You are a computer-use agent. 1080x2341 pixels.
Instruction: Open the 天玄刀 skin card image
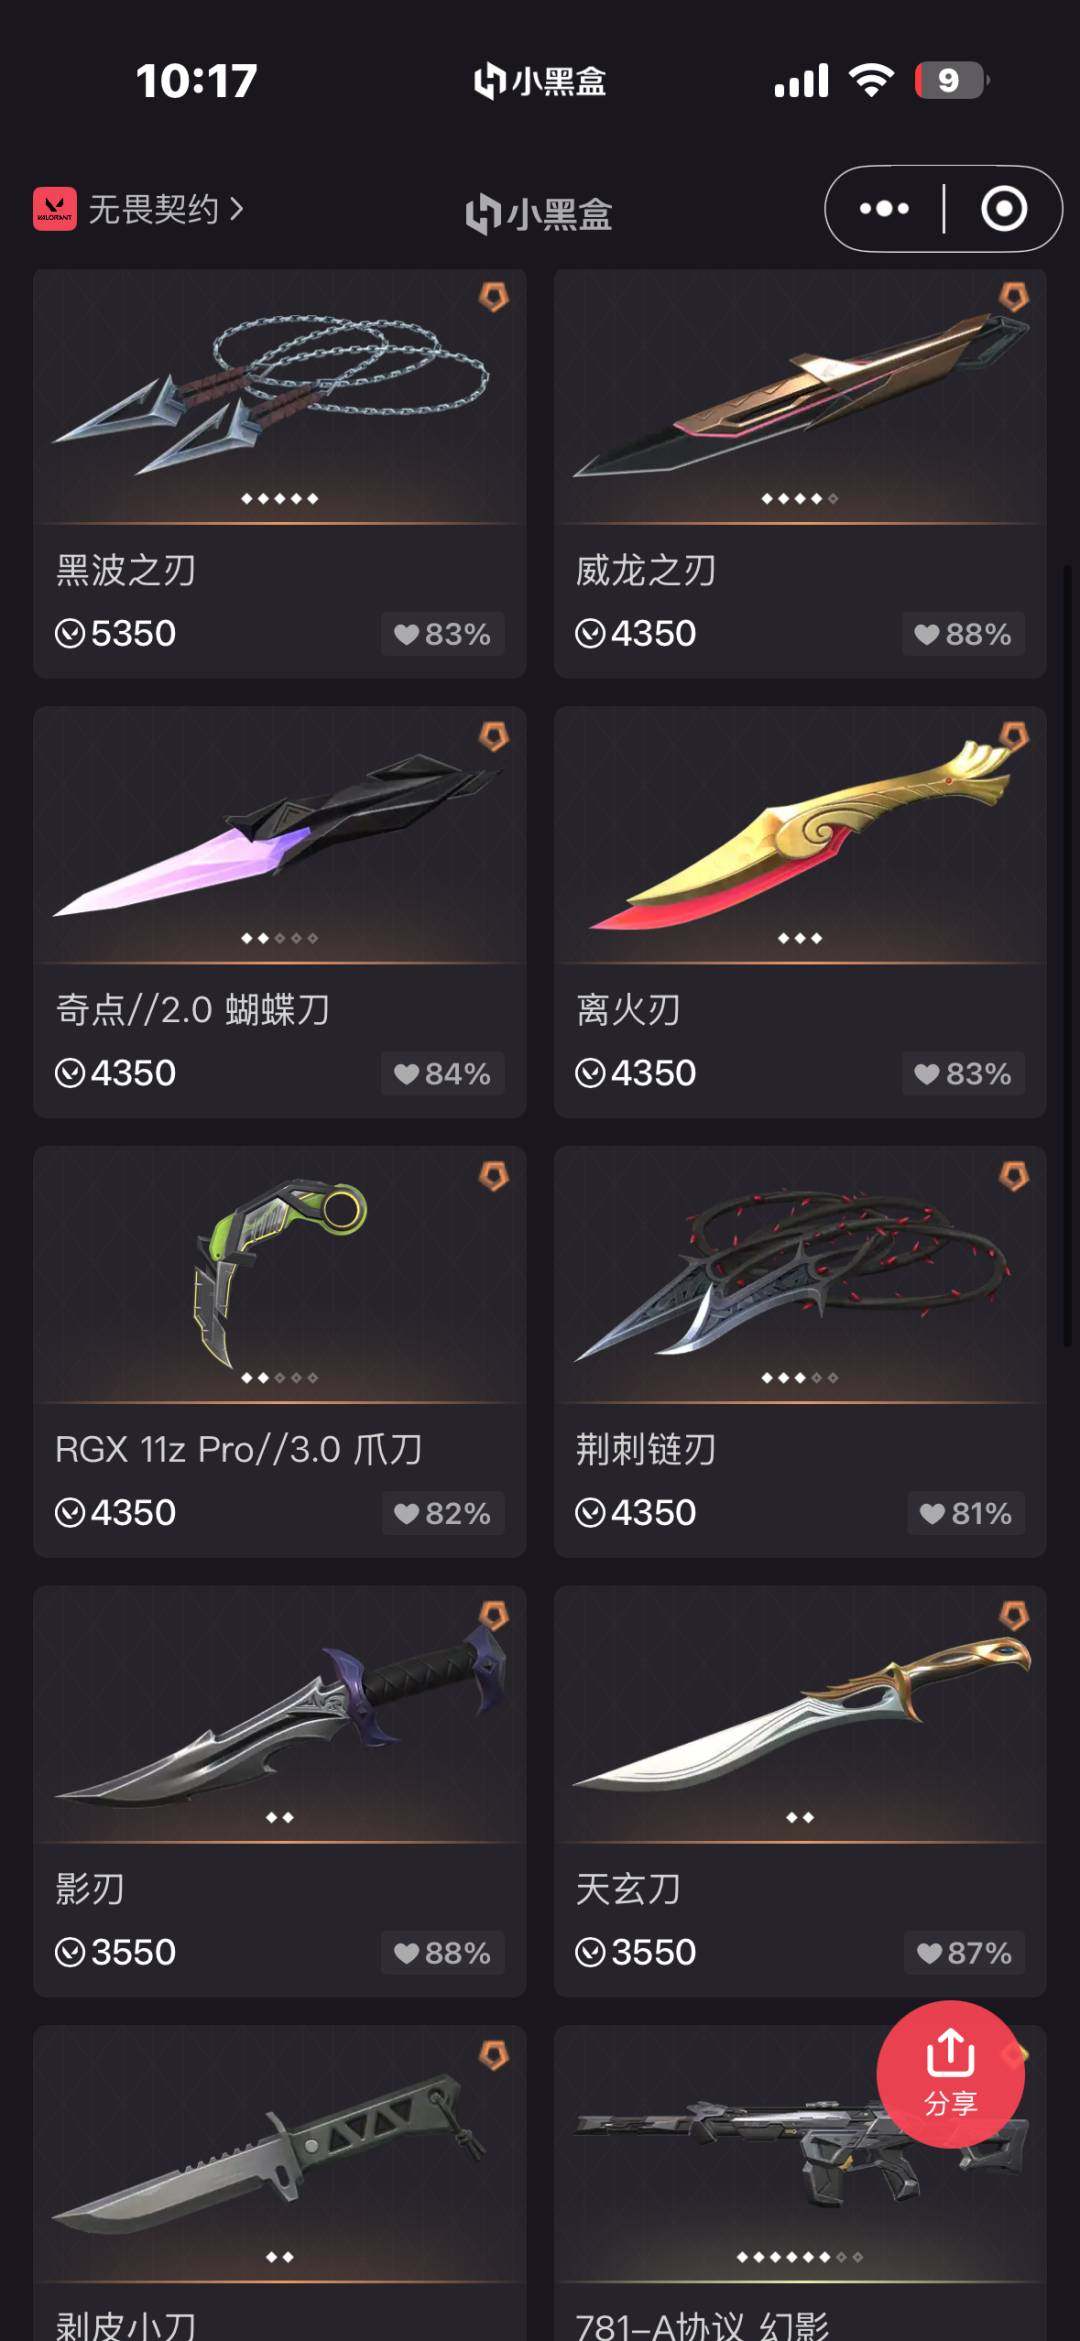(800, 1714)
